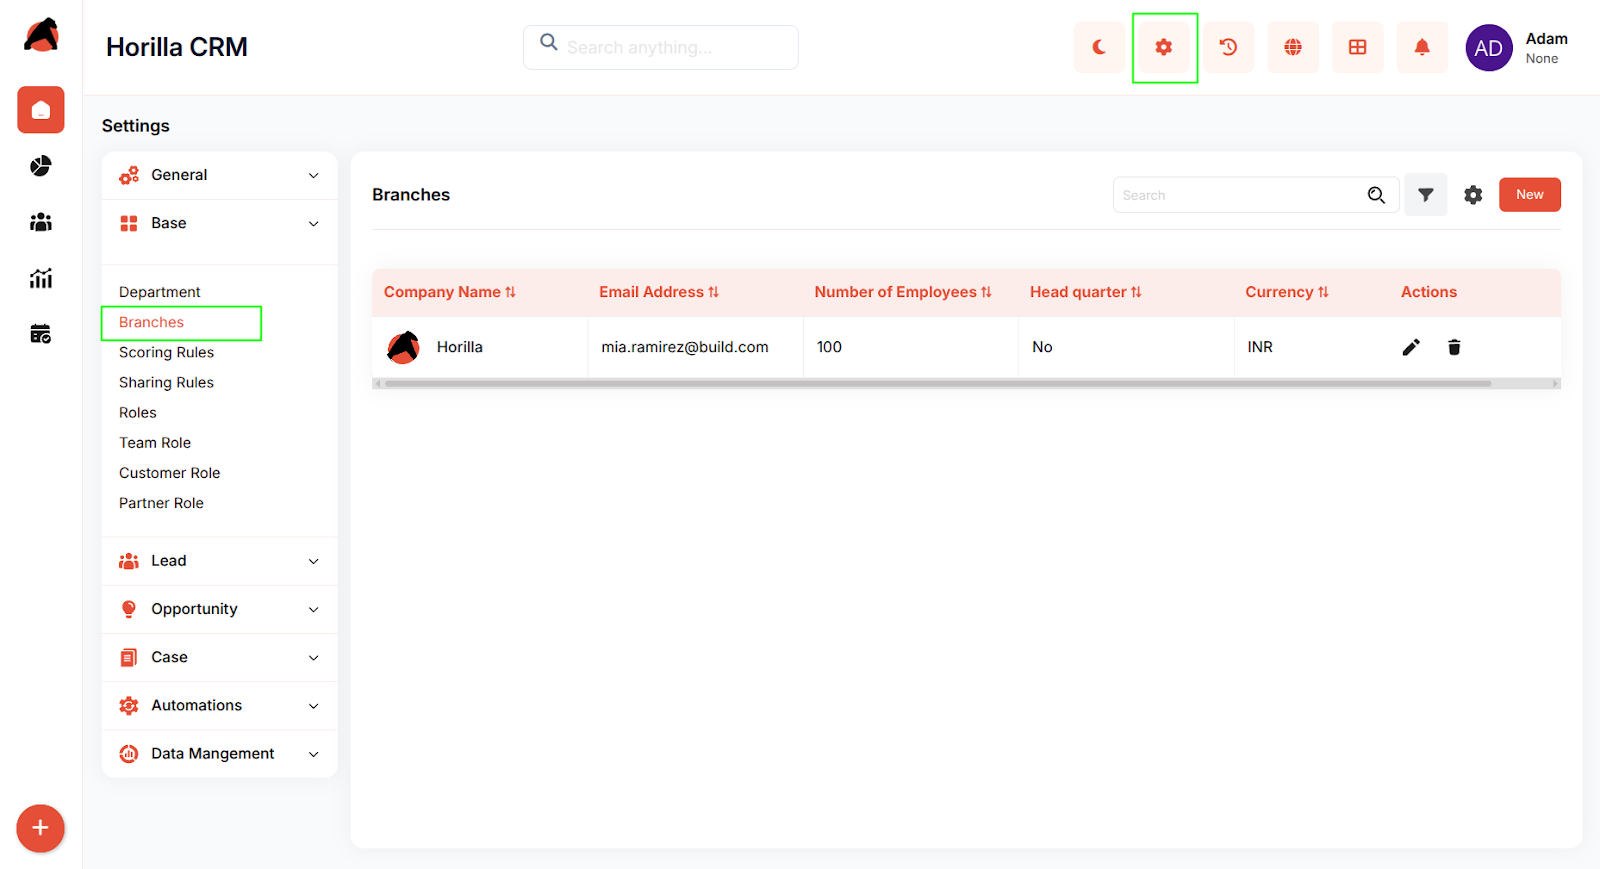The image size is (1600, 869).
Task: Open language globe icon
Action: pyautogui.click(x=1293, y=47)
